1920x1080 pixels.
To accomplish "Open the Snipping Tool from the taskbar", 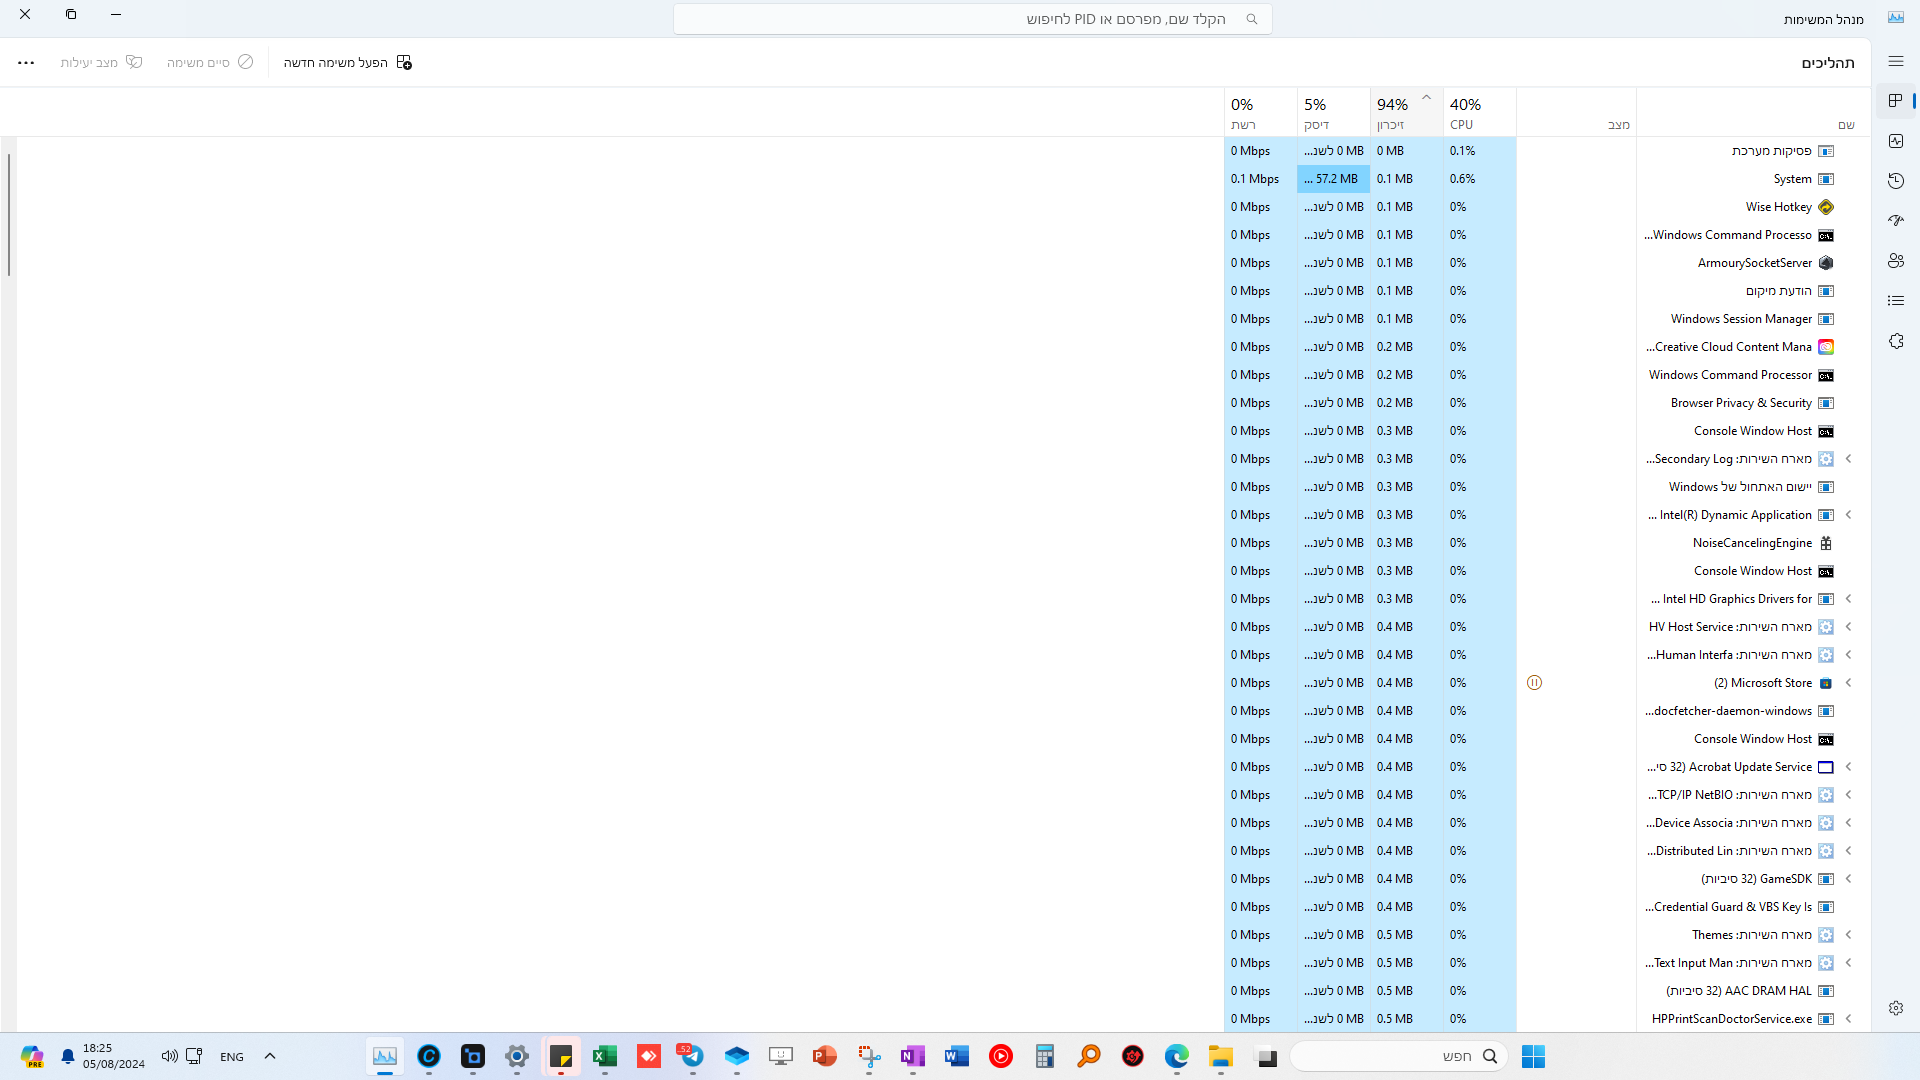I will point(869,1056).
